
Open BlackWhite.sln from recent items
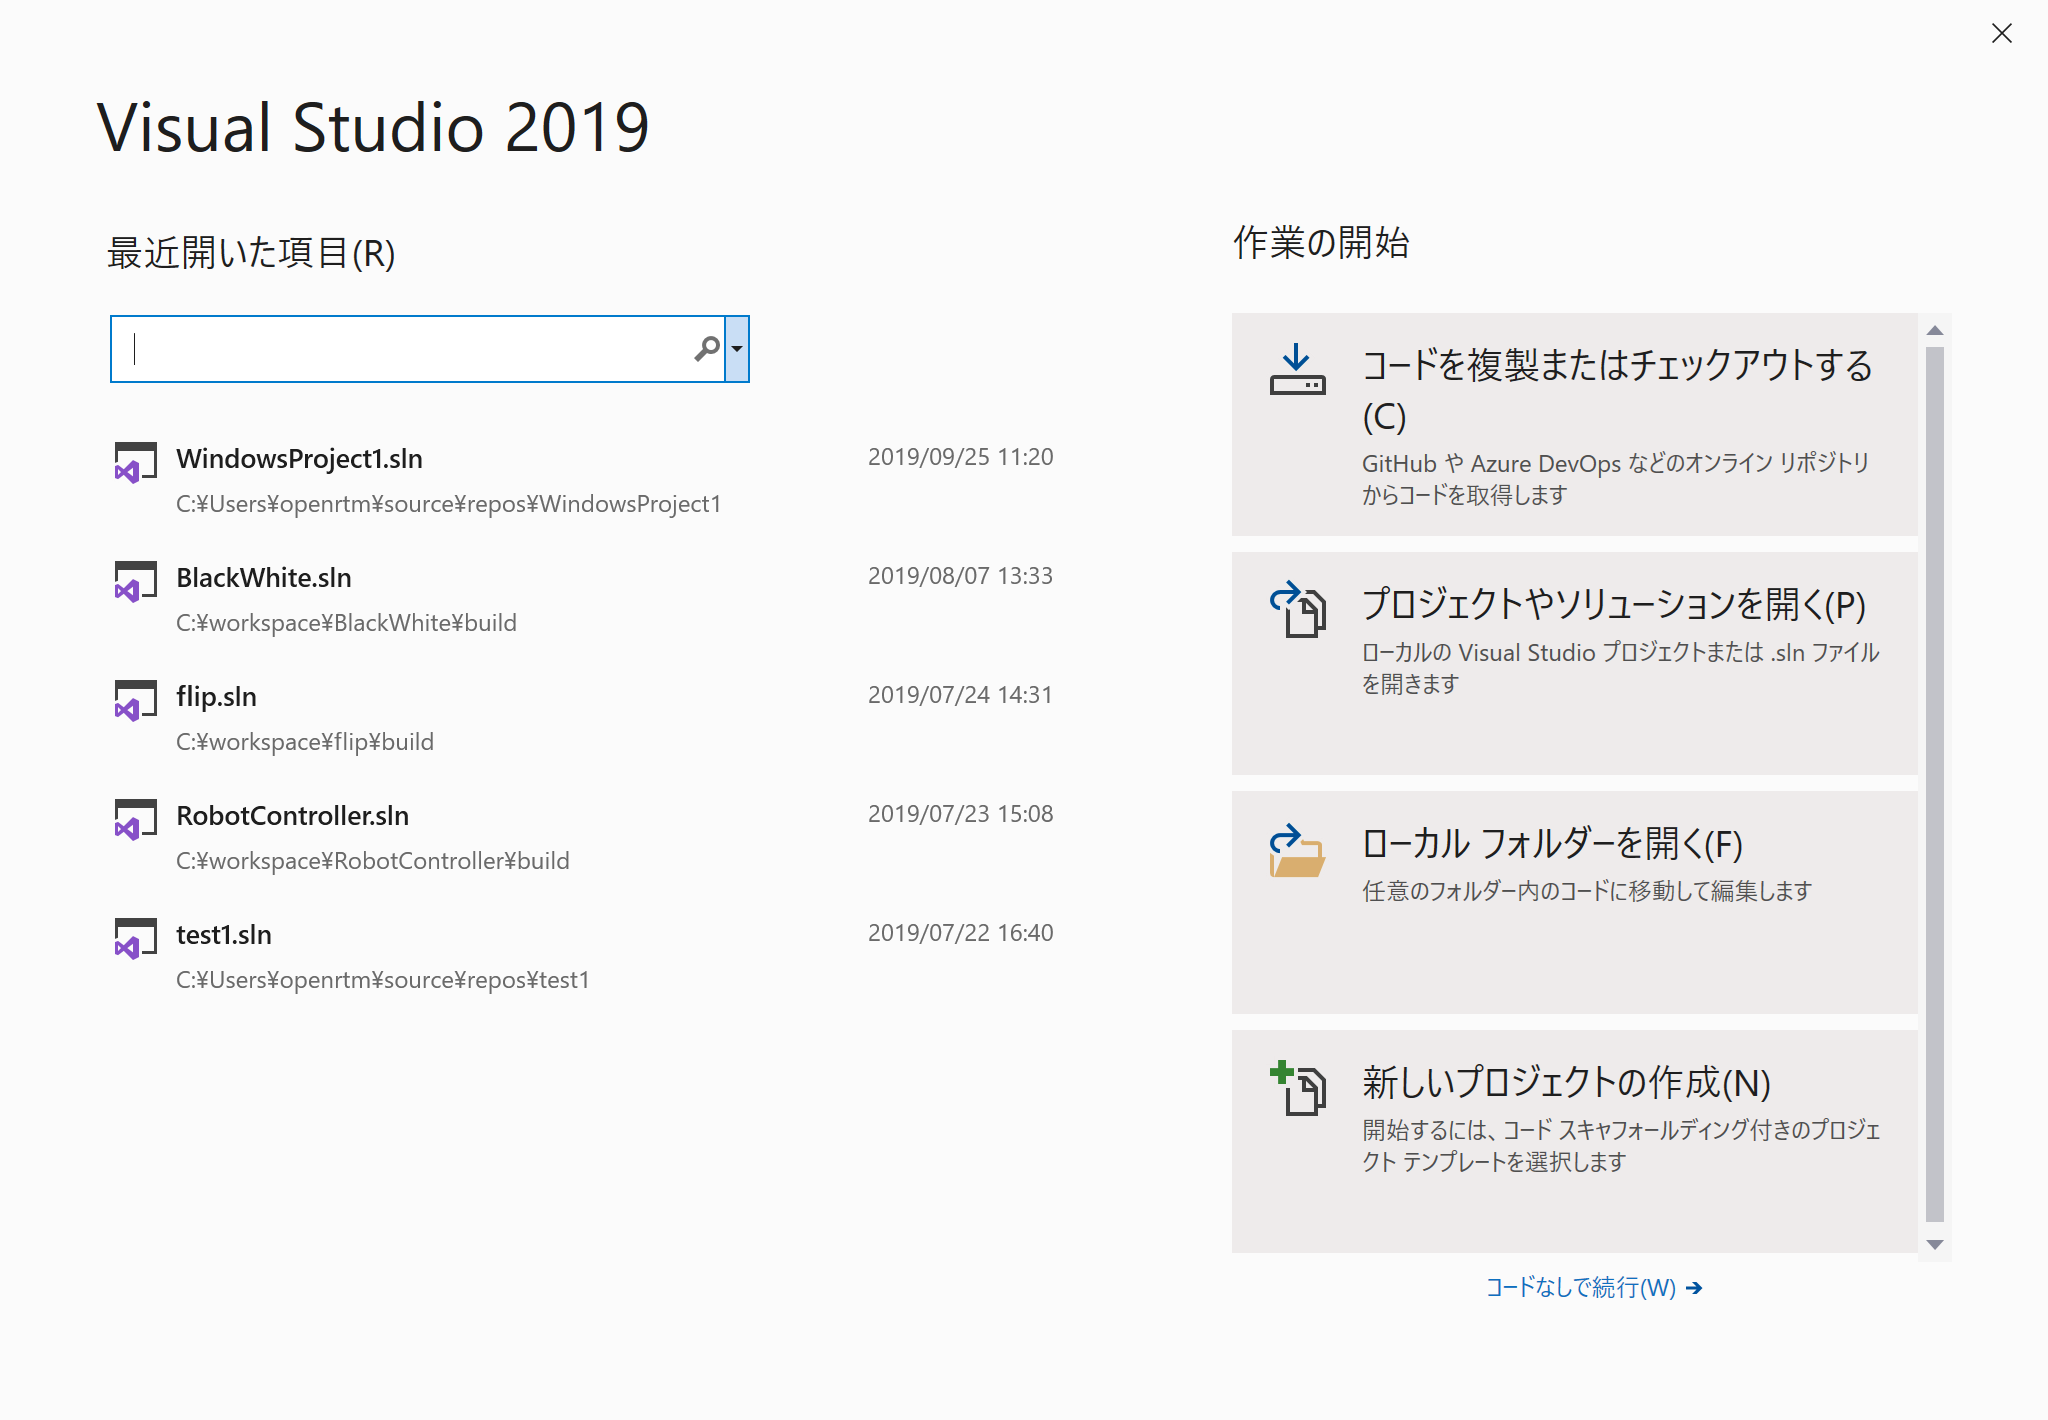coord(585,600)
